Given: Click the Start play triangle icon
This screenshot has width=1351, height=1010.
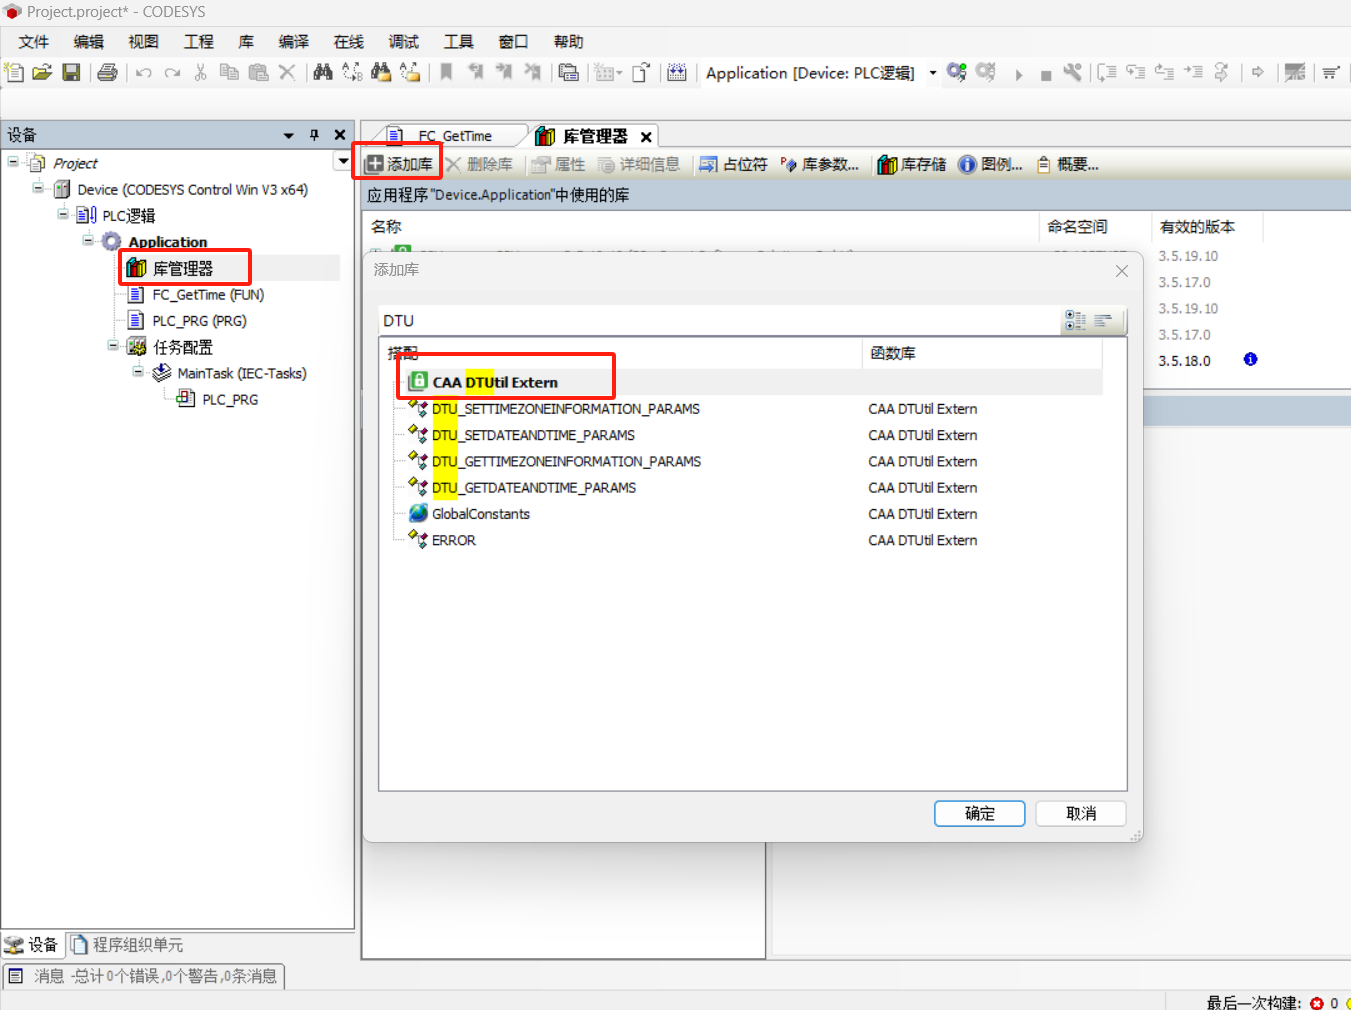Looking at the screenshot, I should click(1019, 74).
